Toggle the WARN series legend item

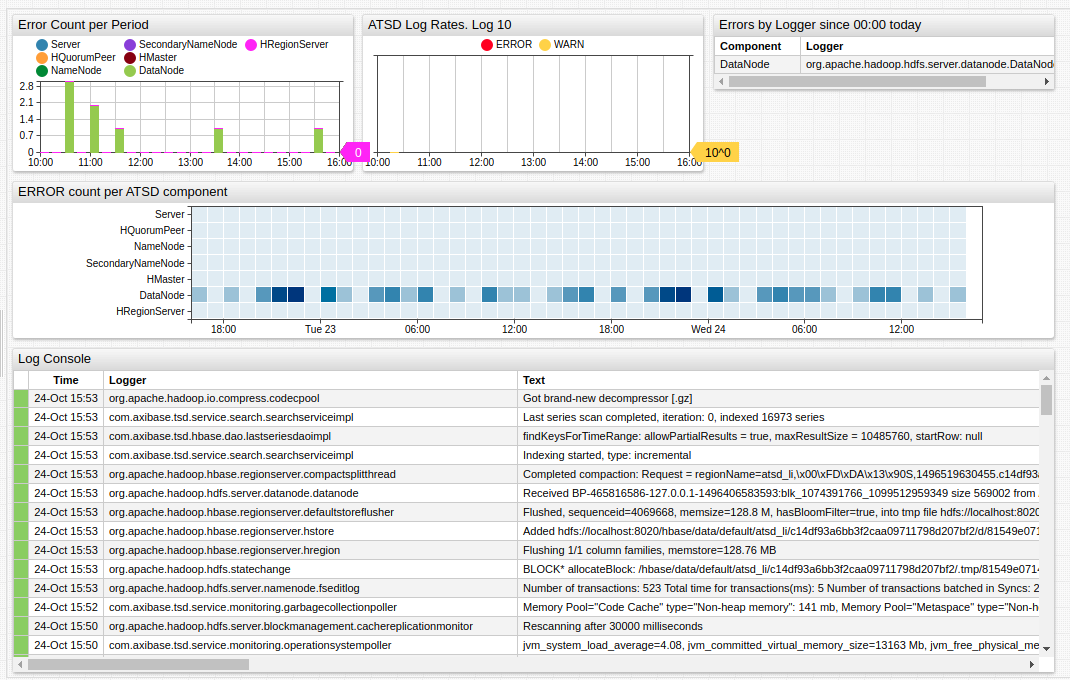coord(545,45)
